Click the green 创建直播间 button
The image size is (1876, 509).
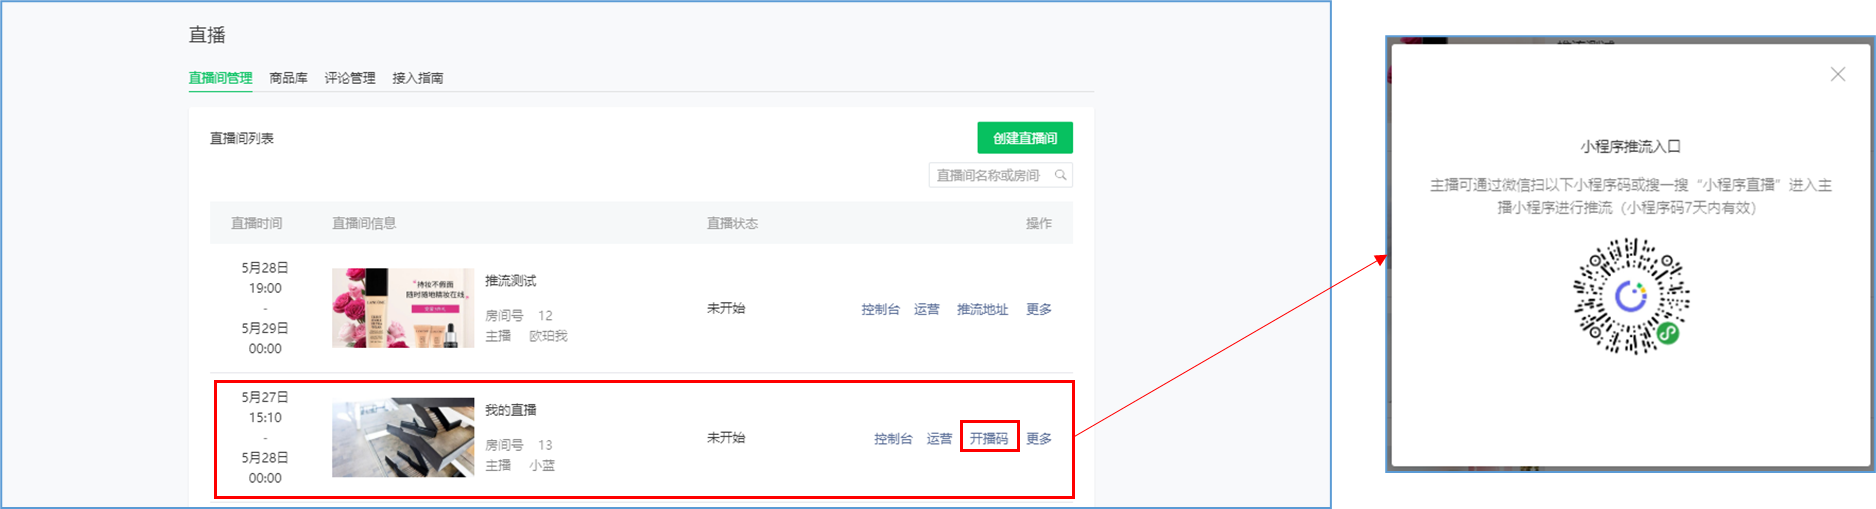1025,138
